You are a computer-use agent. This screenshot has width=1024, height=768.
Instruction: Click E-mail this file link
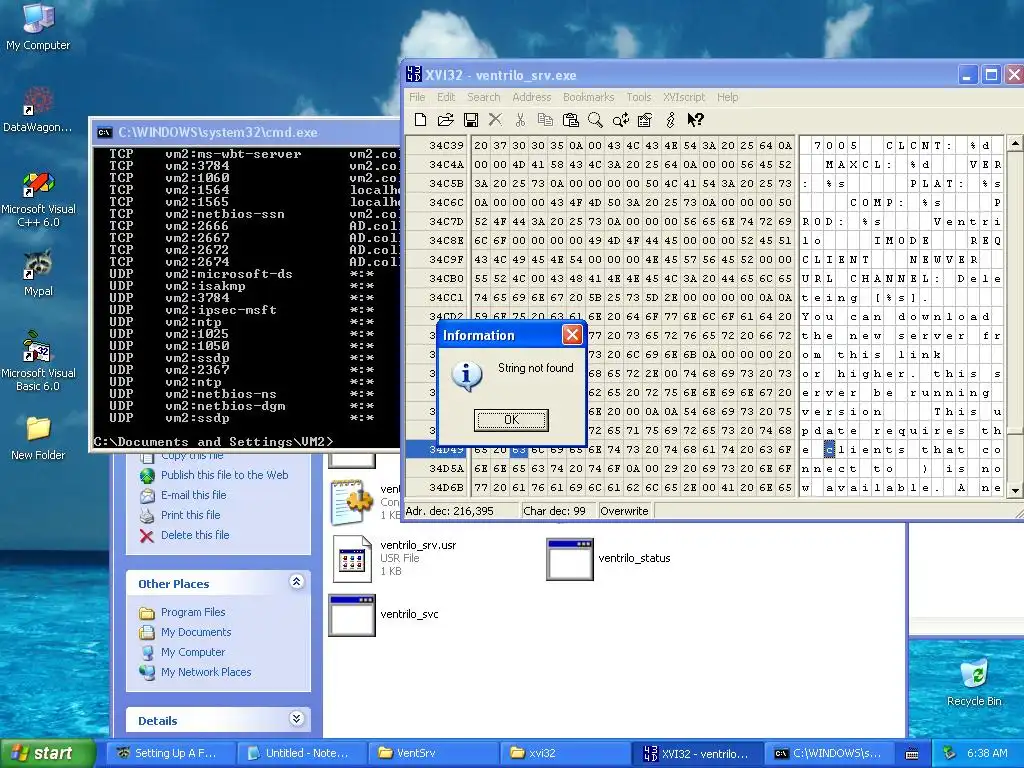coord(193,495)
